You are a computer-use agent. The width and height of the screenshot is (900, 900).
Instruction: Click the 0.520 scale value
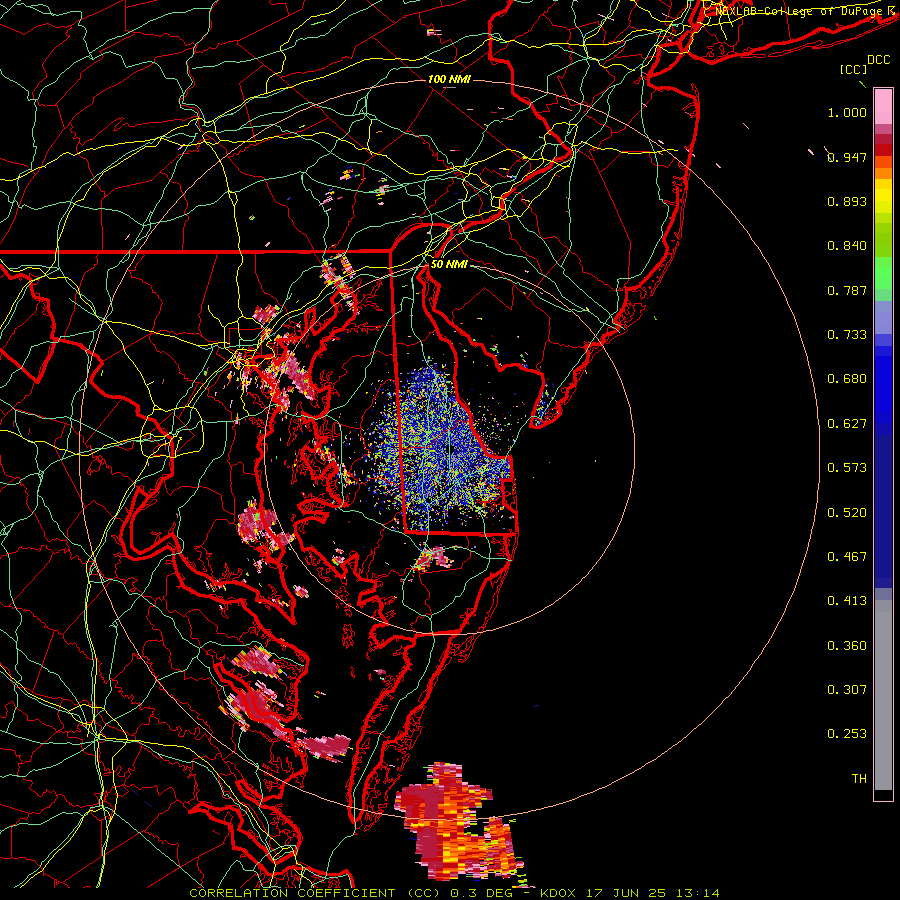[847, 513]
